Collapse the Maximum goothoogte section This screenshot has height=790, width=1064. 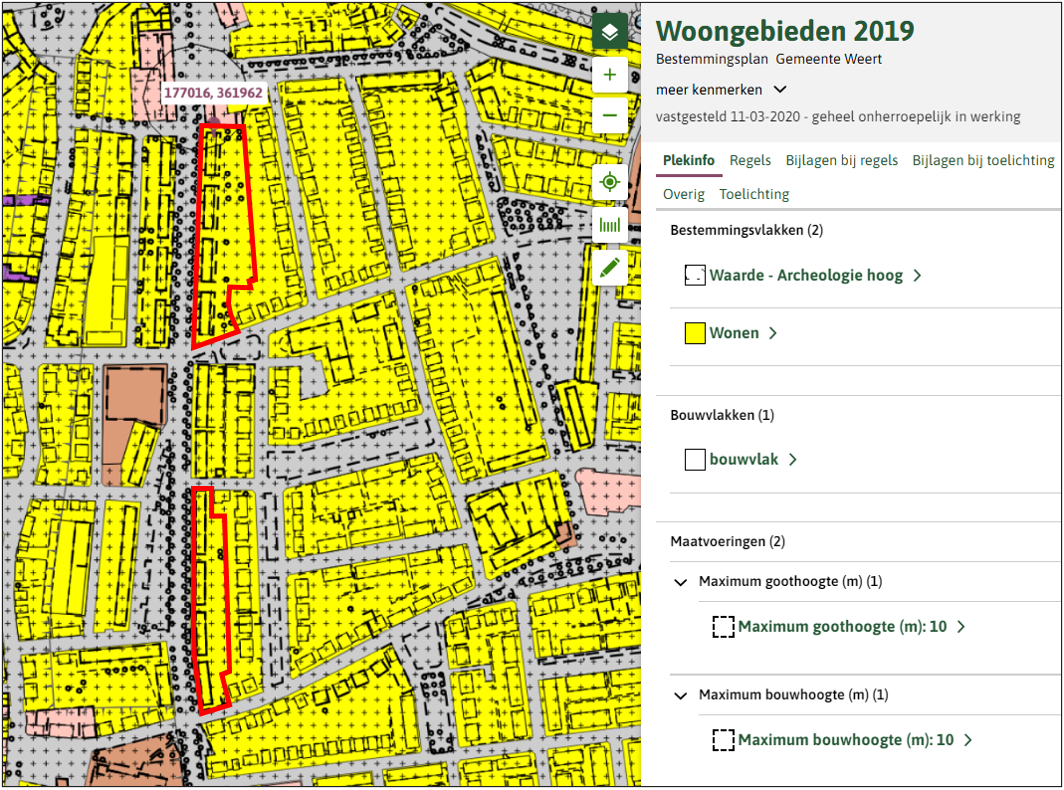click(680, 582)
